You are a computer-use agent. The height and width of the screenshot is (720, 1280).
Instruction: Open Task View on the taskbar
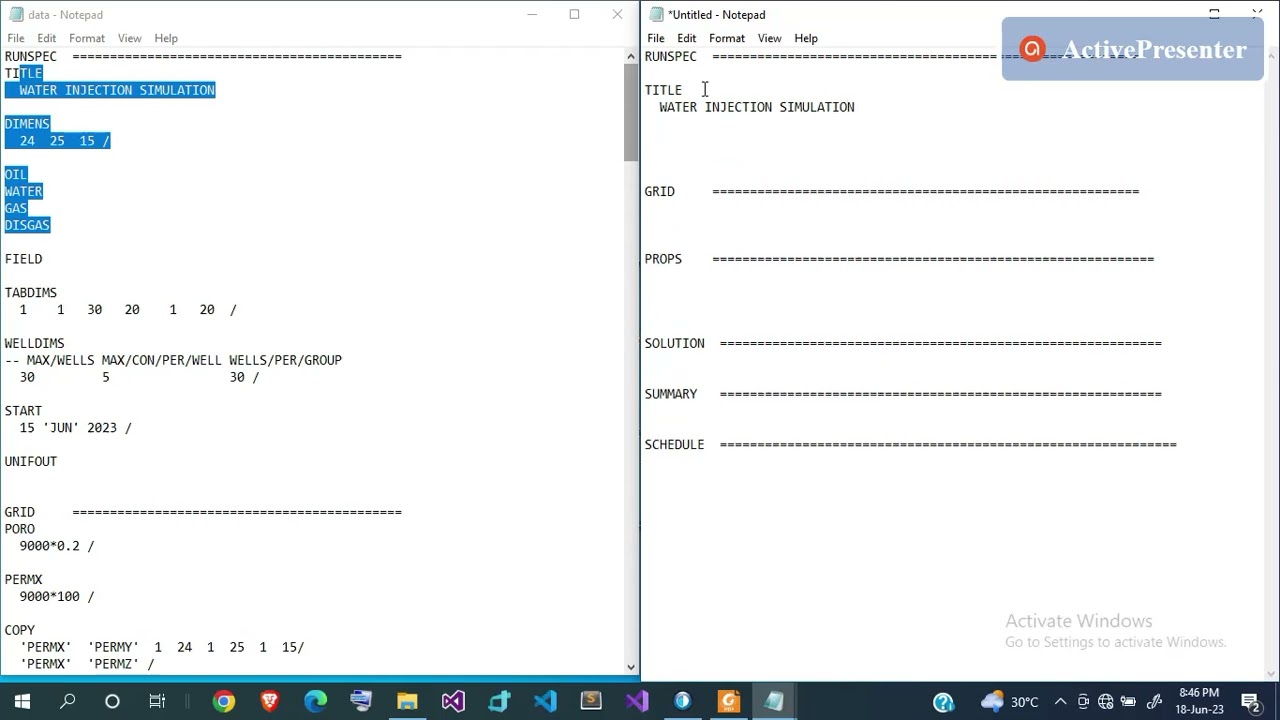[x=158, y=702]
